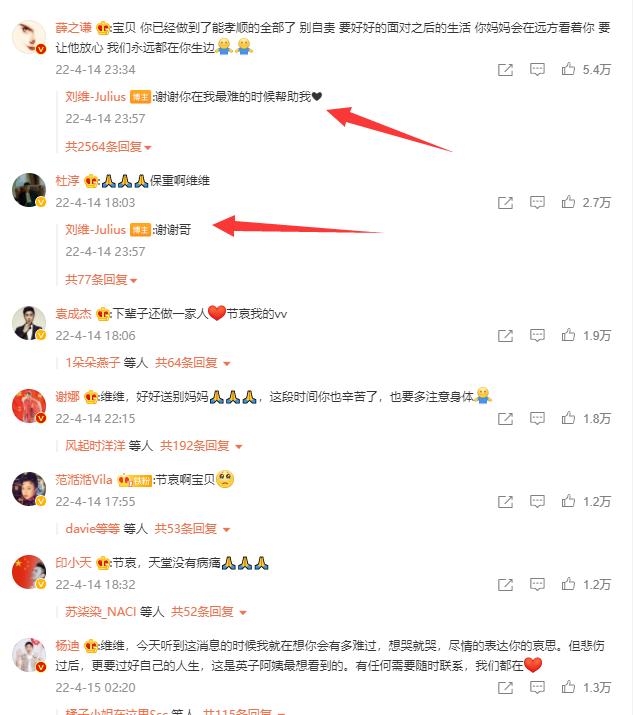Expand 共2564条回复 under 薛之谦's comment
633x715 pixels.
tap(108, 147)
